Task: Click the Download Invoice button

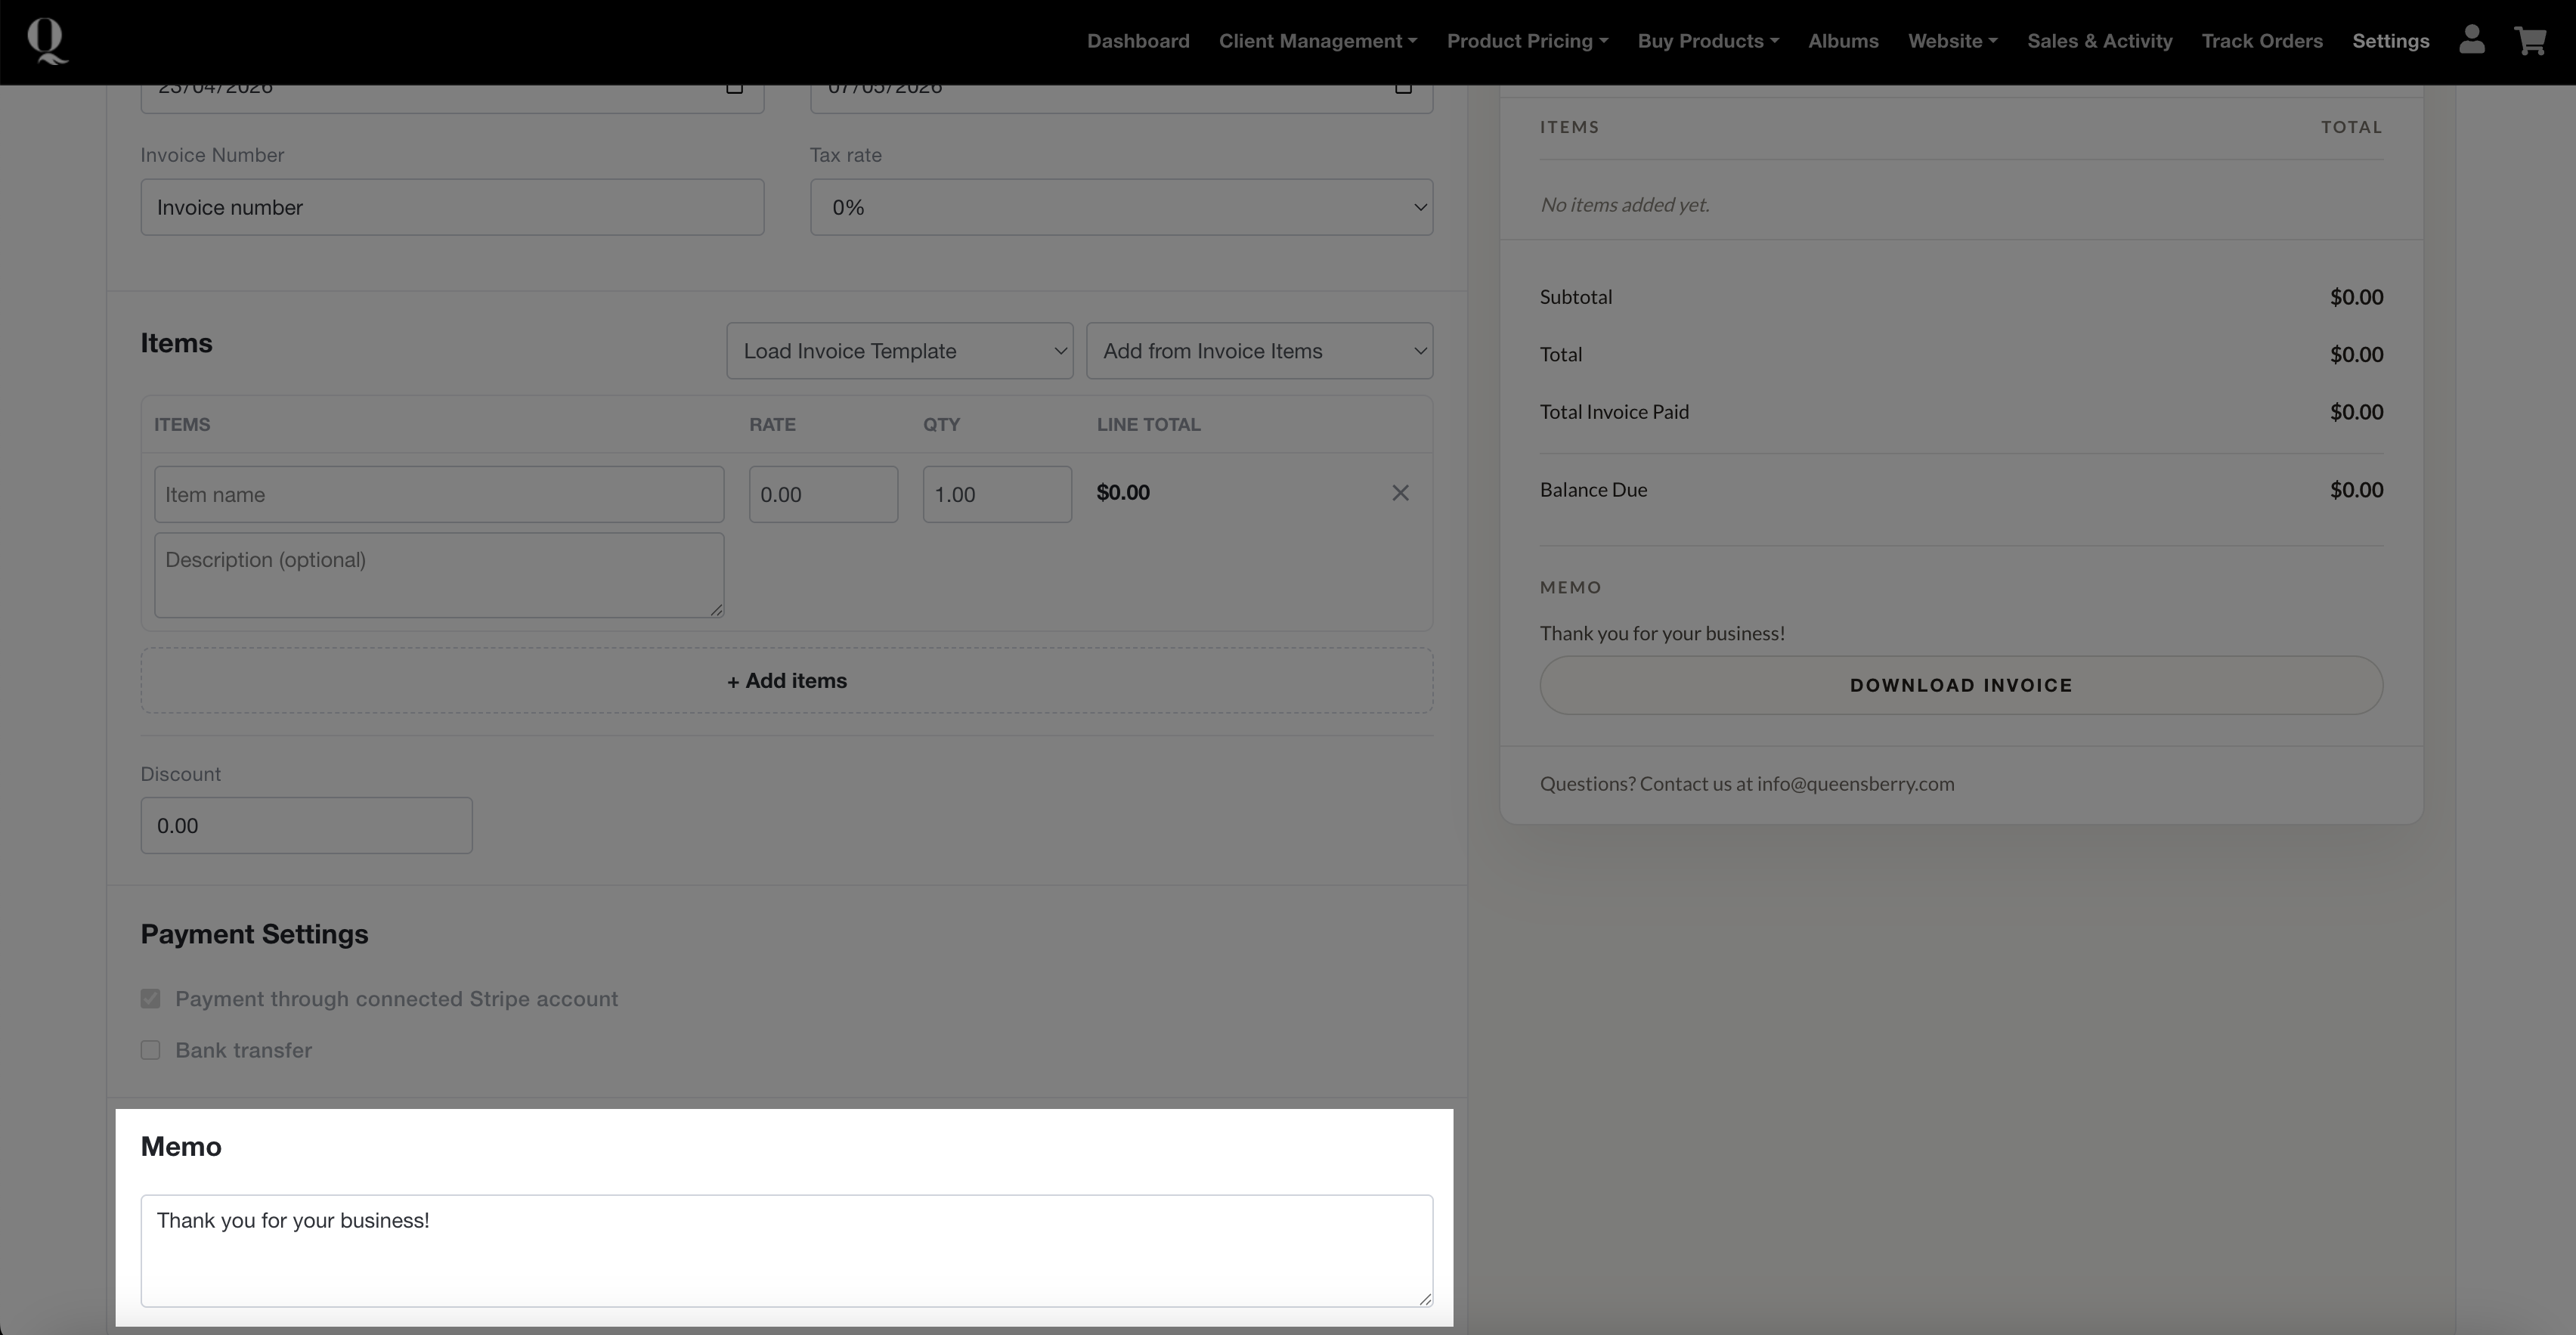Action: coord(1960,685)
